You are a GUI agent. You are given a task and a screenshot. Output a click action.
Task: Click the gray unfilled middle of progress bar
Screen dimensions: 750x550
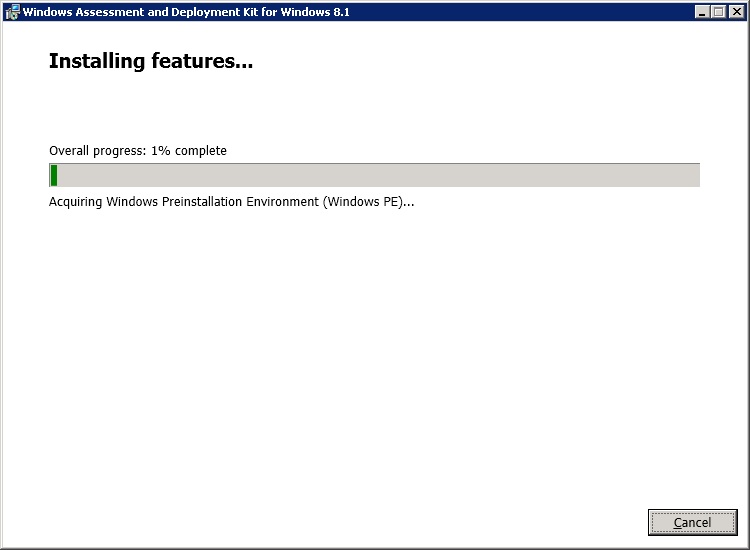click(375, 176)
